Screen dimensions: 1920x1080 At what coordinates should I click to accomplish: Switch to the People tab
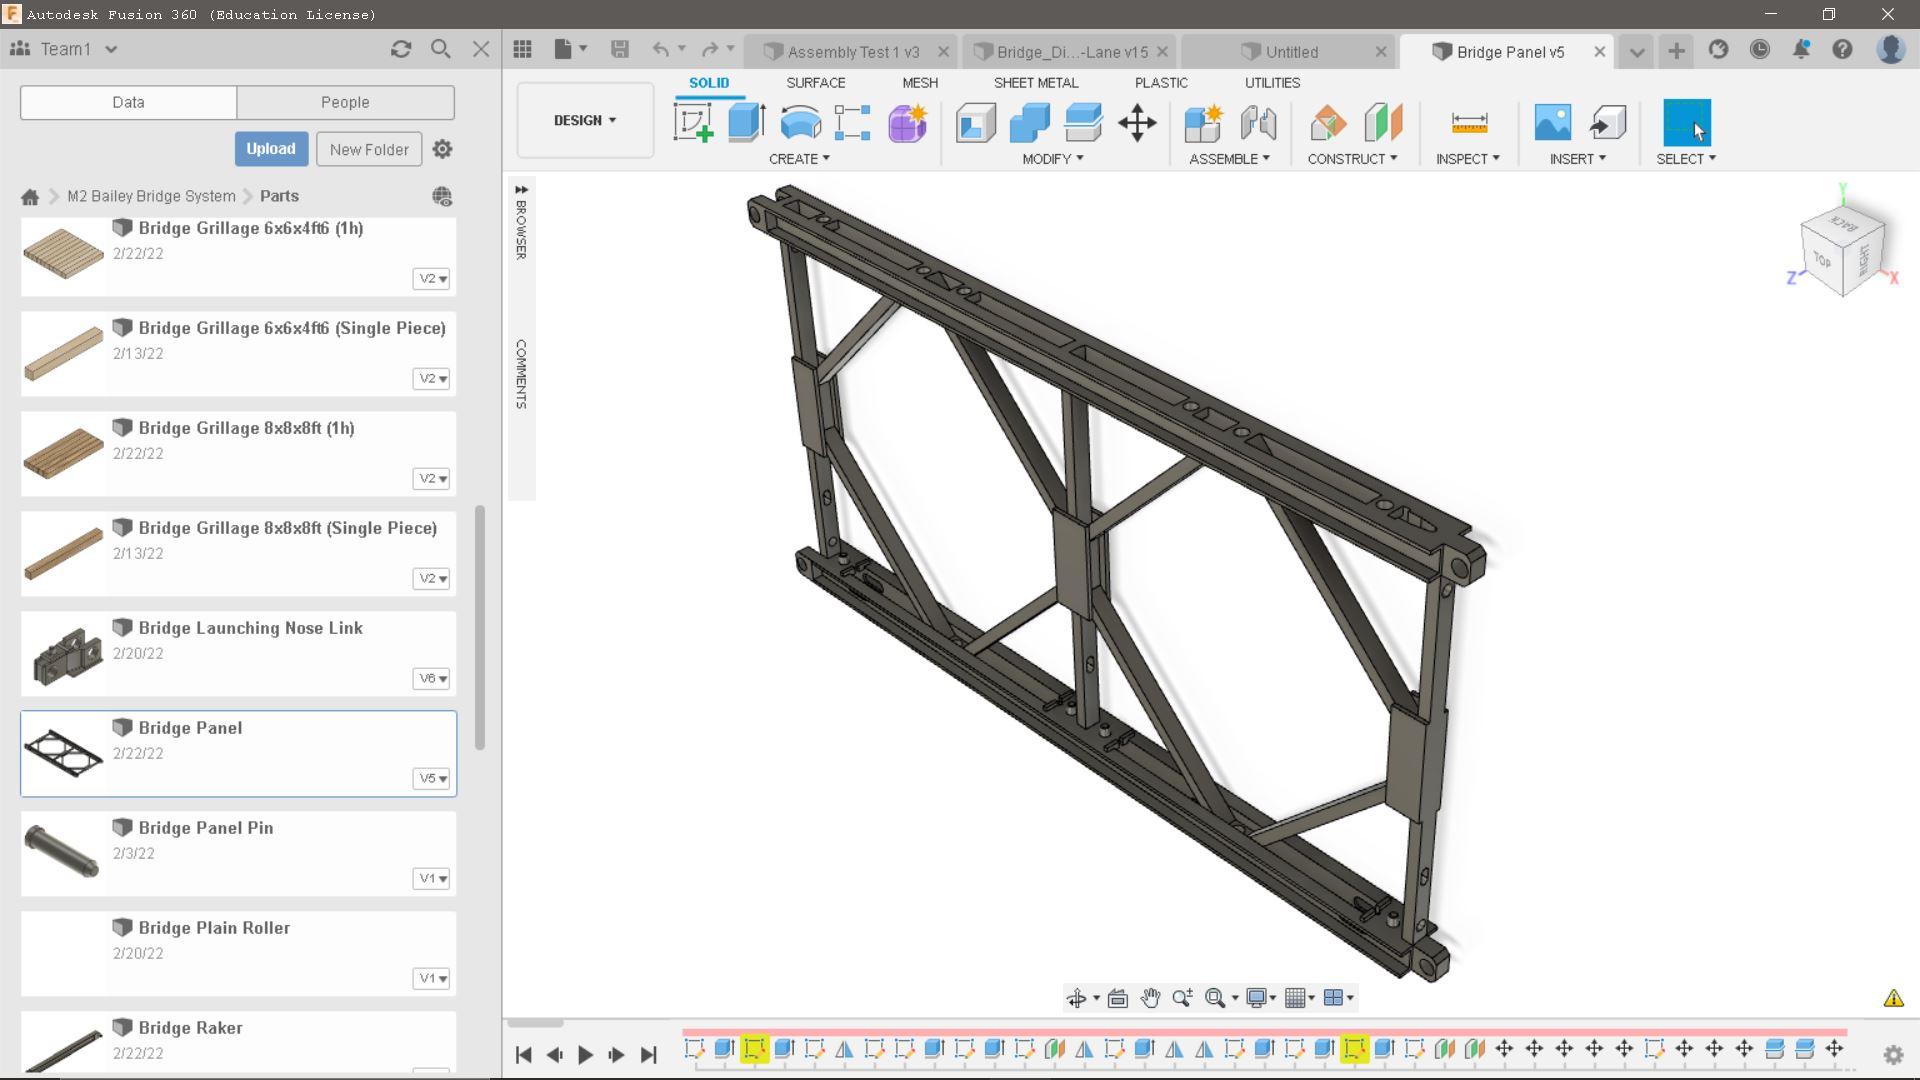[345, 102]
